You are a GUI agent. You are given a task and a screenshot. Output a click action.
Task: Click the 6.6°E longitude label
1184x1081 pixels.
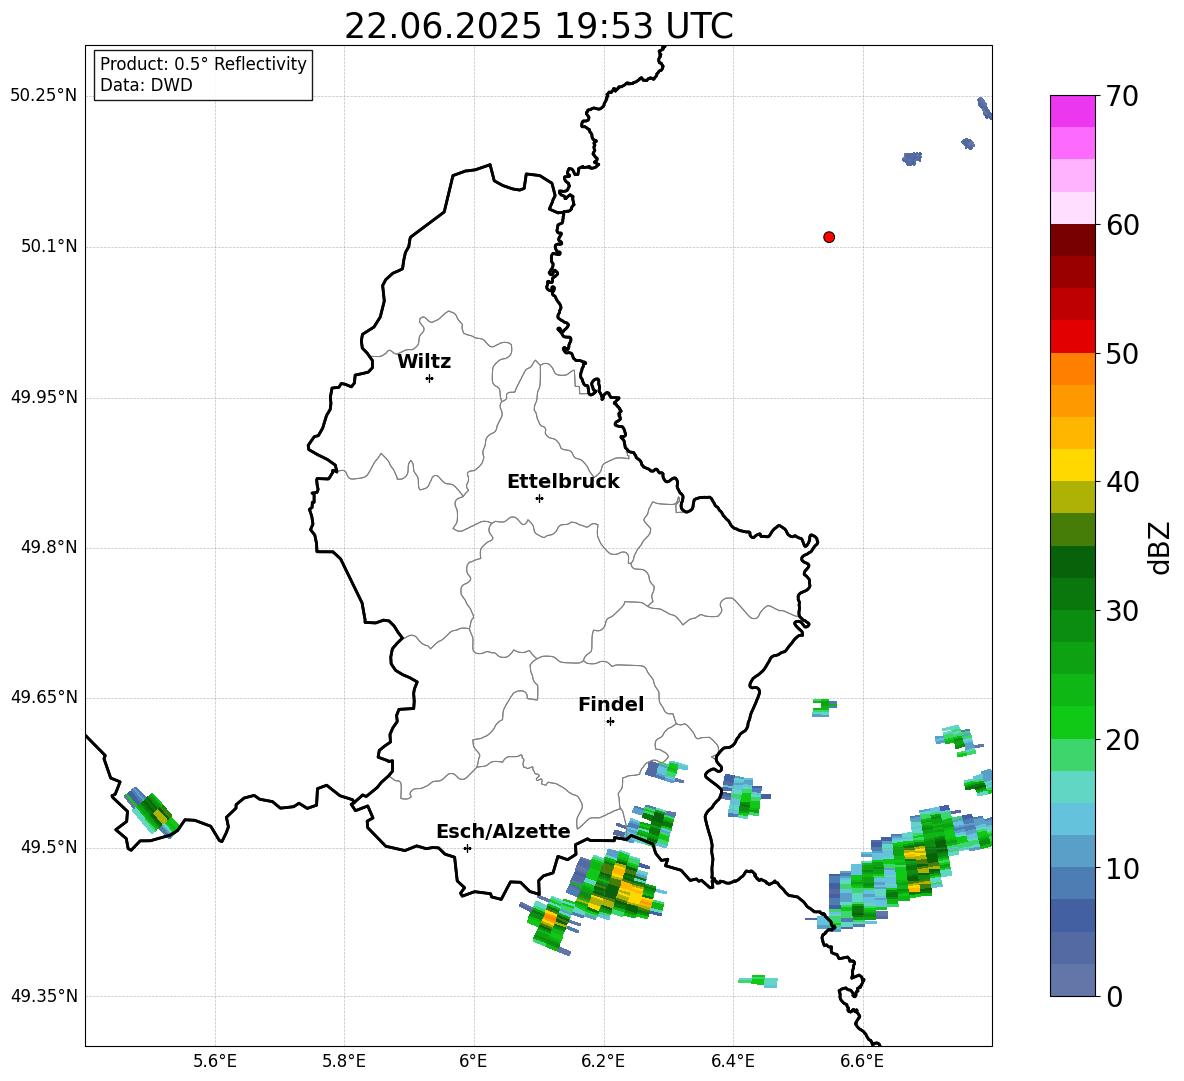click(x=862, y=1061)
